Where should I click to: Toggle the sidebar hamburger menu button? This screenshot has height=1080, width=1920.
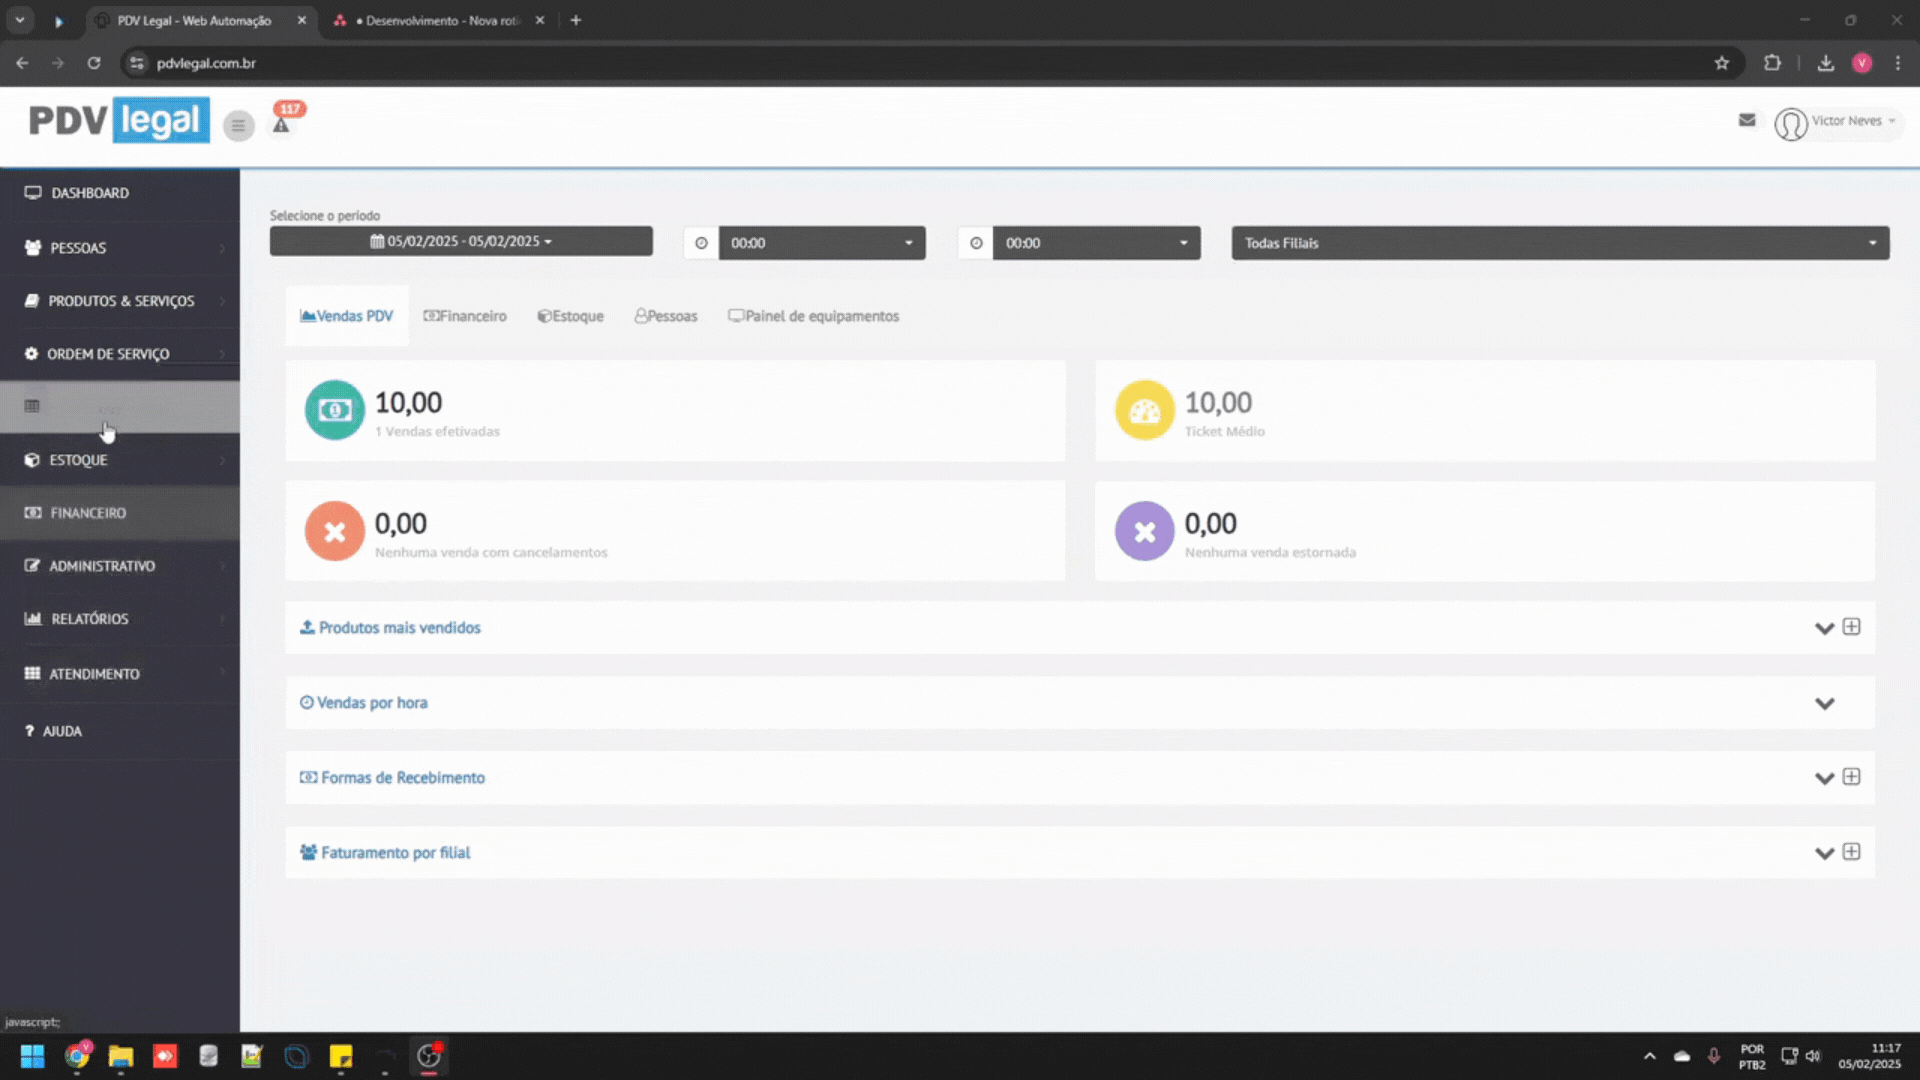coord(238,125)
